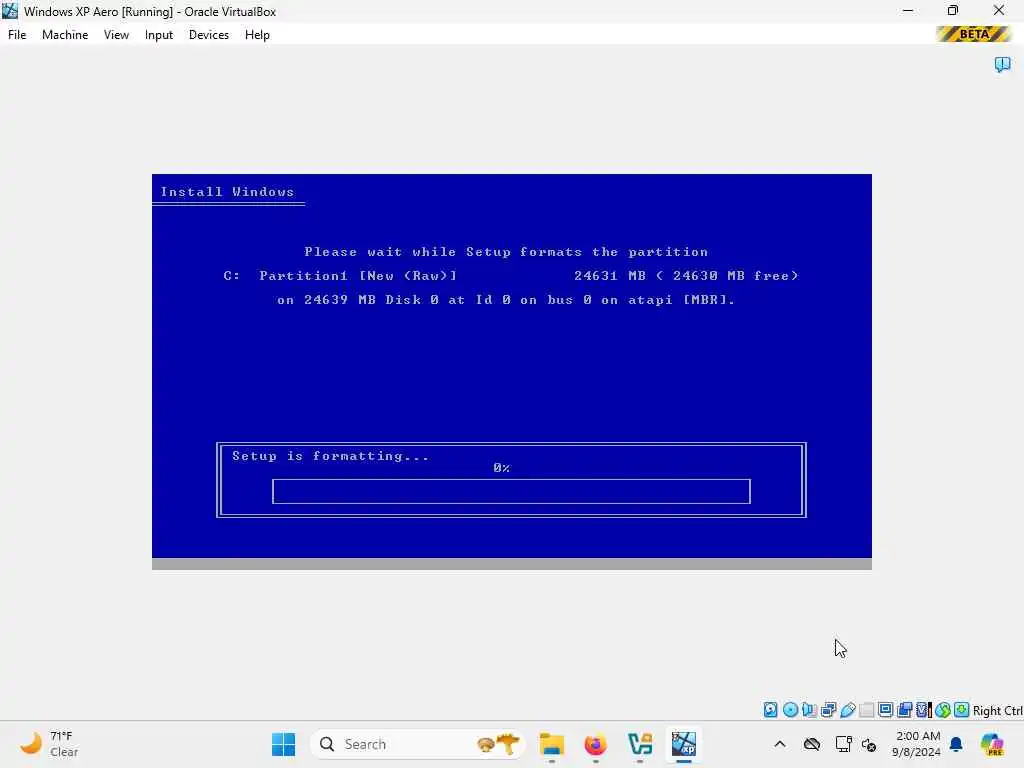This screenshot has width=1024, height=768.
Task: Click the taskbar Search box
Action: (418, 744)
